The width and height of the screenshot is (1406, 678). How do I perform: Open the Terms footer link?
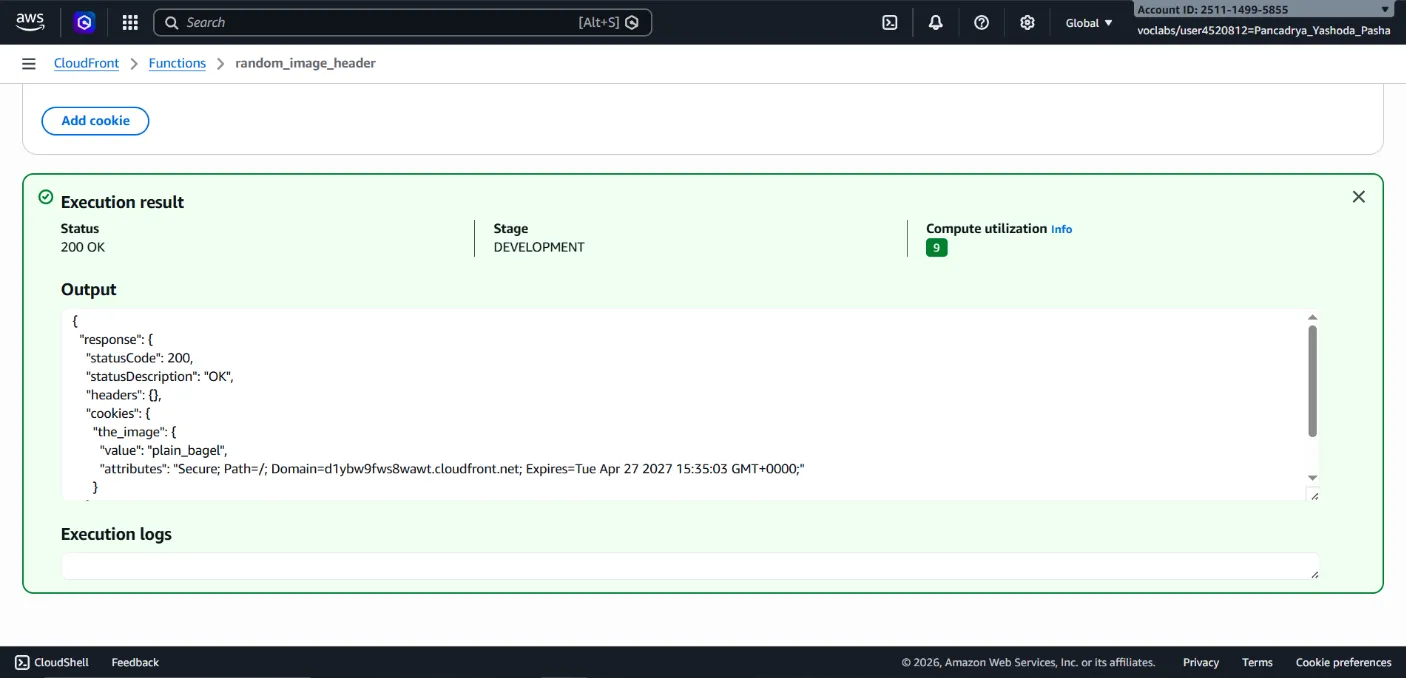(1257, 662)
